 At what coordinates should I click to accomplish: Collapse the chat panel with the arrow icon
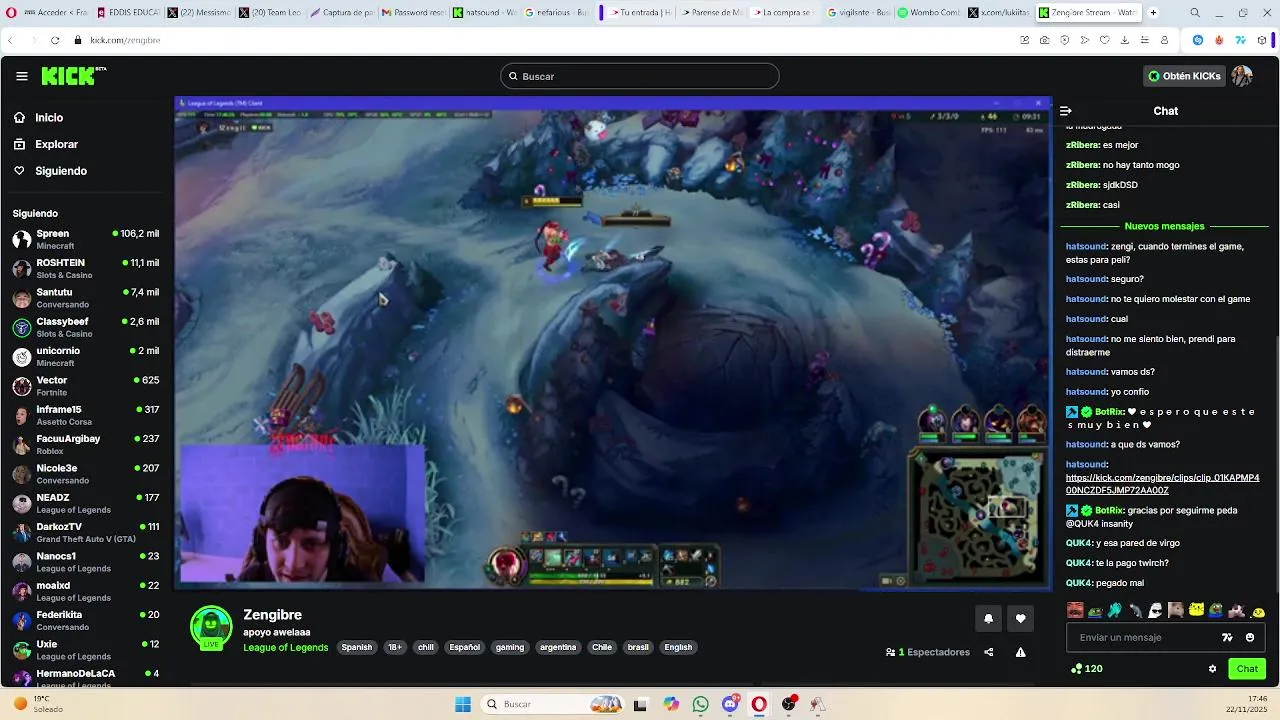click(1066, 111)
